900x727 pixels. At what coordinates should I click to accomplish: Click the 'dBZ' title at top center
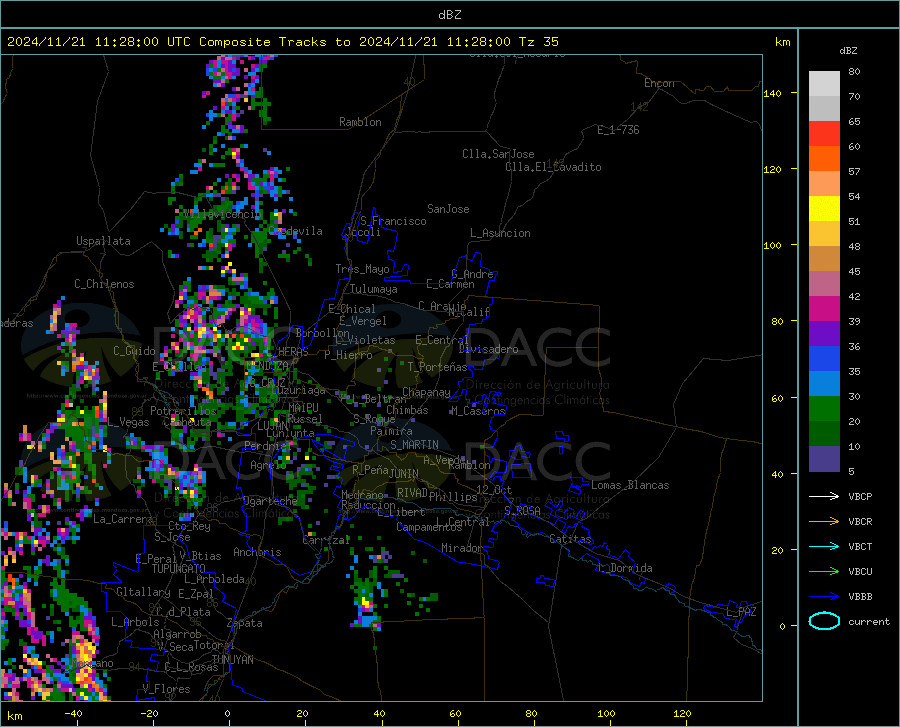449,15
